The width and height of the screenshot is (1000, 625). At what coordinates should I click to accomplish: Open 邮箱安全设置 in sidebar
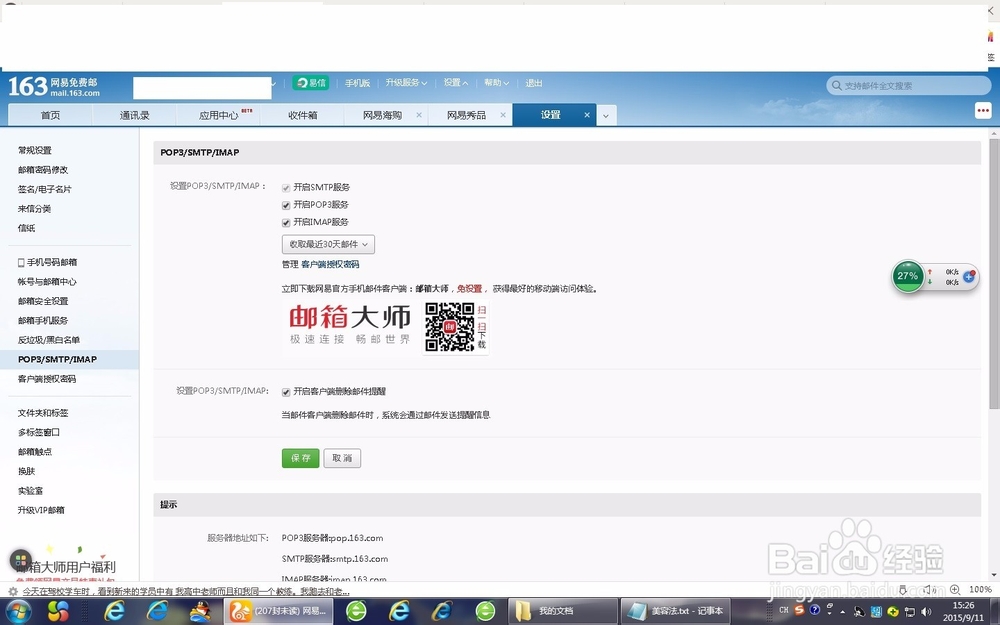coord(43,301)
